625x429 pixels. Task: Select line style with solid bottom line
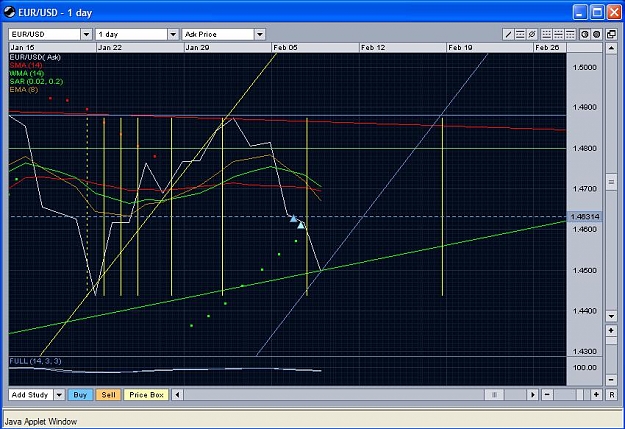[546, 34]
